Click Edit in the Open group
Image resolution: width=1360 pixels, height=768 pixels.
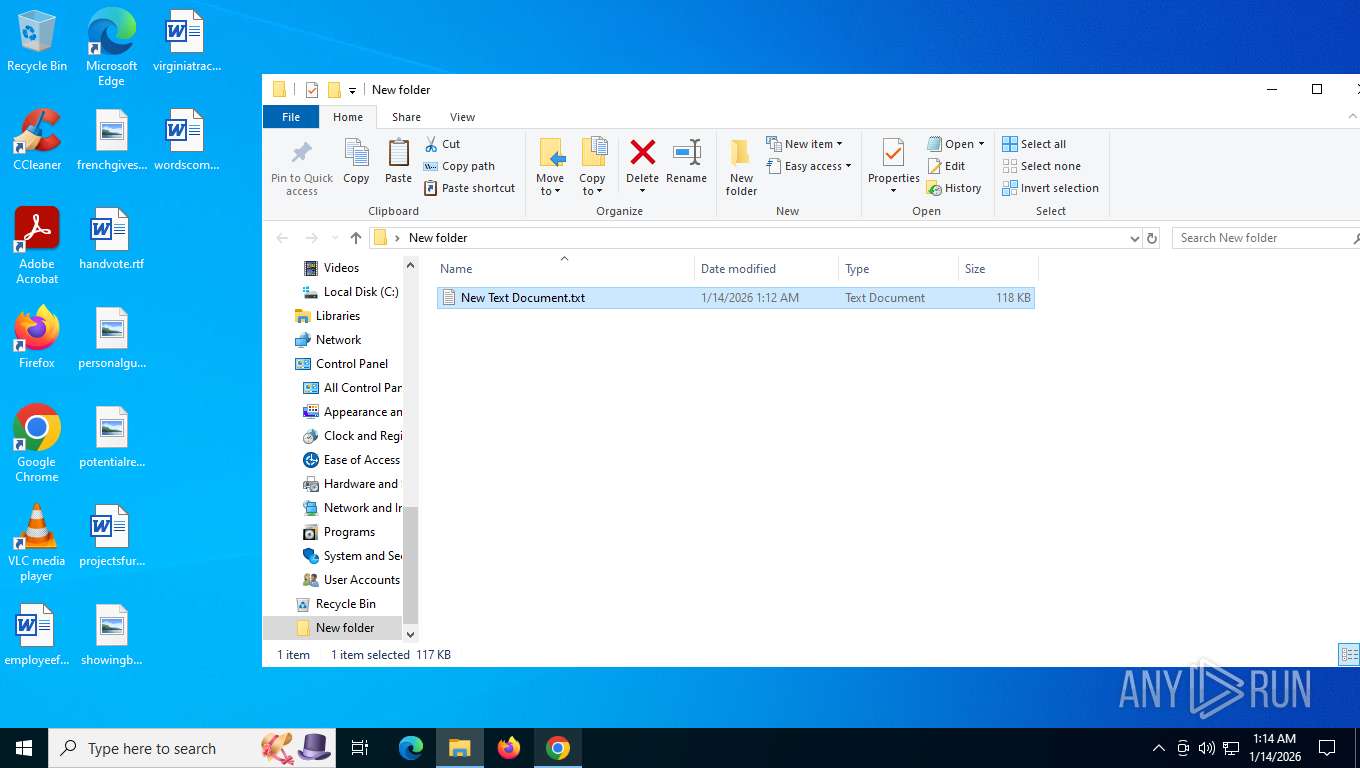(x=946, y=166)
